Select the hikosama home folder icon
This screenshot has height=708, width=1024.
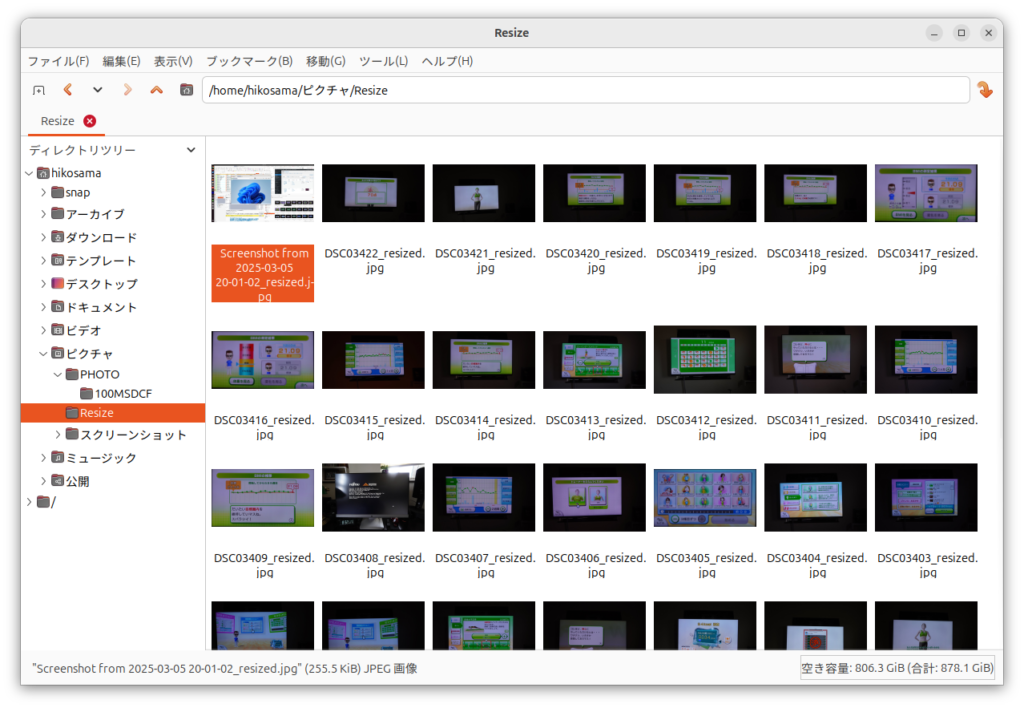(43, 173)
